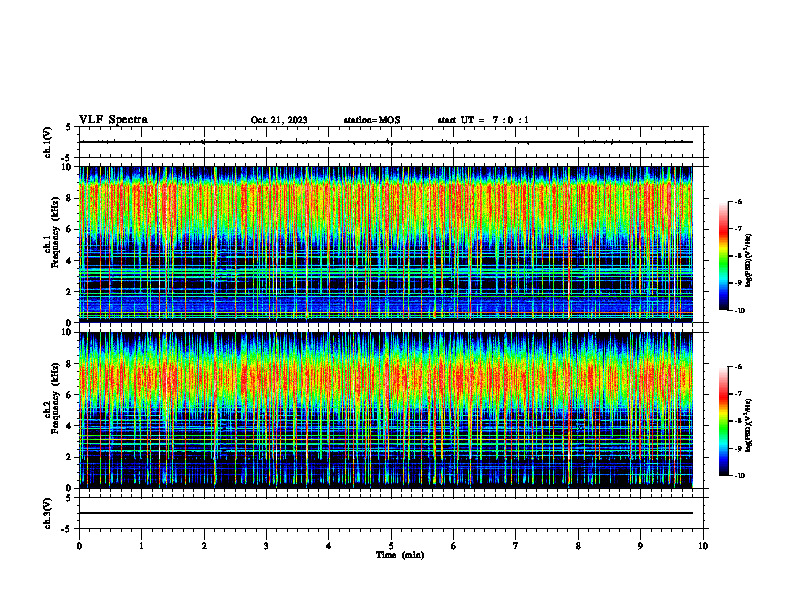Click the "4" kHz tick label of ch.2 spectrogram
This screenshot has height=612, width=792.
[70, 426]
